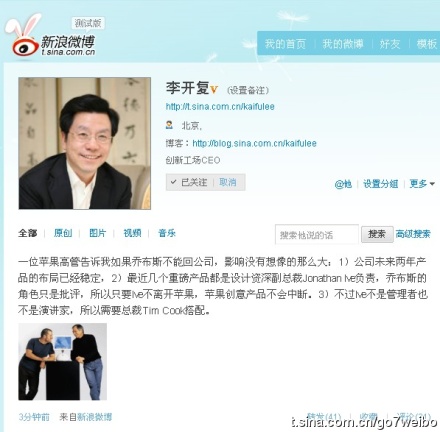Switch to the 音乐 filter tab
The image size is (440, 432).
(x=167, y=233)
